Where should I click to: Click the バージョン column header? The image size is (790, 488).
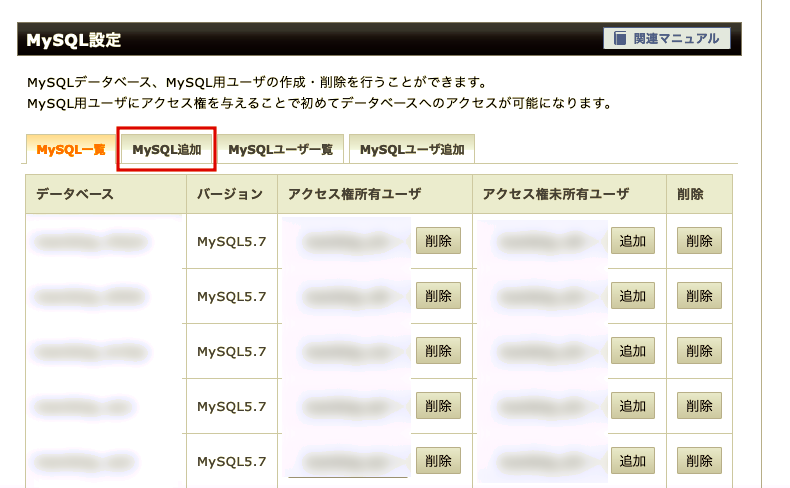[232, 194]
